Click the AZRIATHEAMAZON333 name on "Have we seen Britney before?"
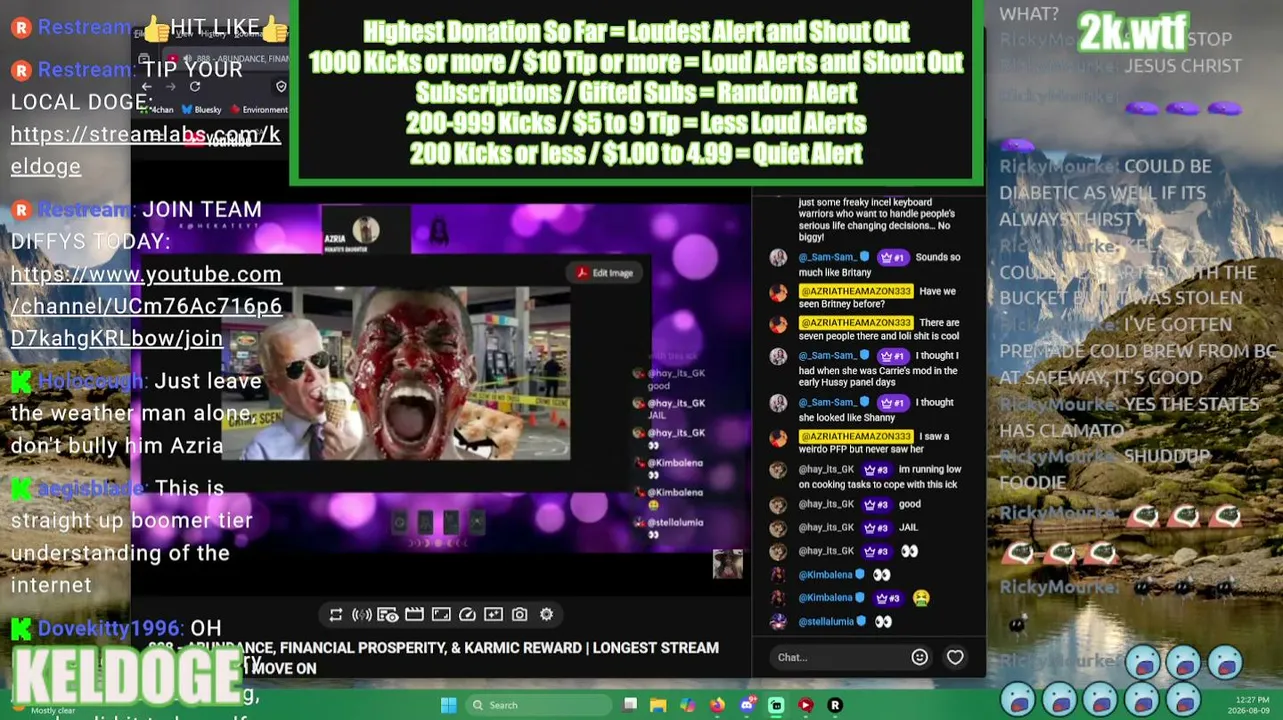 click(855, 292)
